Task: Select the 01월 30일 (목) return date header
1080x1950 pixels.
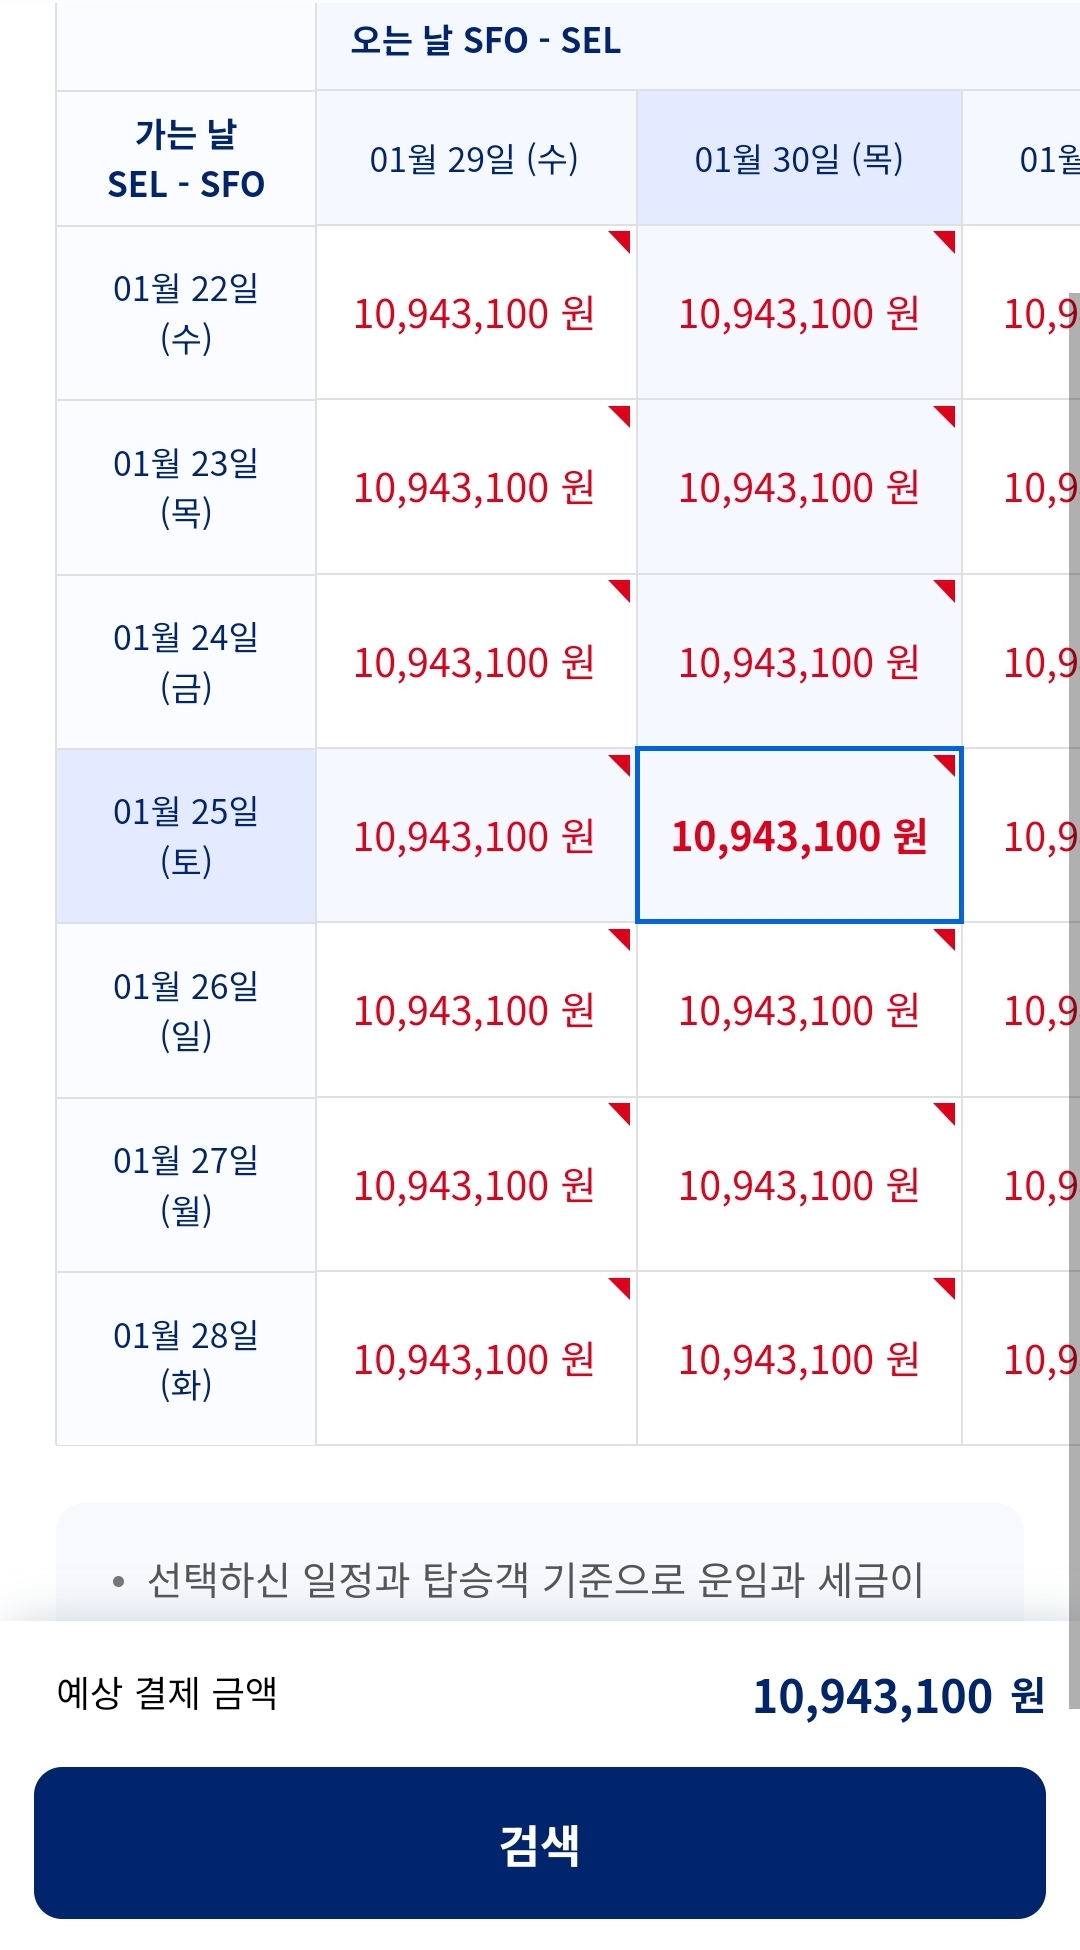Action: click(x=799, y=159)
